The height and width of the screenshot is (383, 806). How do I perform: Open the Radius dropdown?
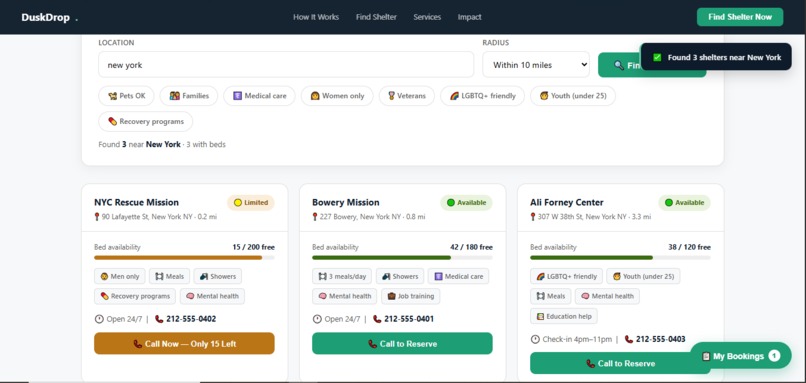pos(536,65)
